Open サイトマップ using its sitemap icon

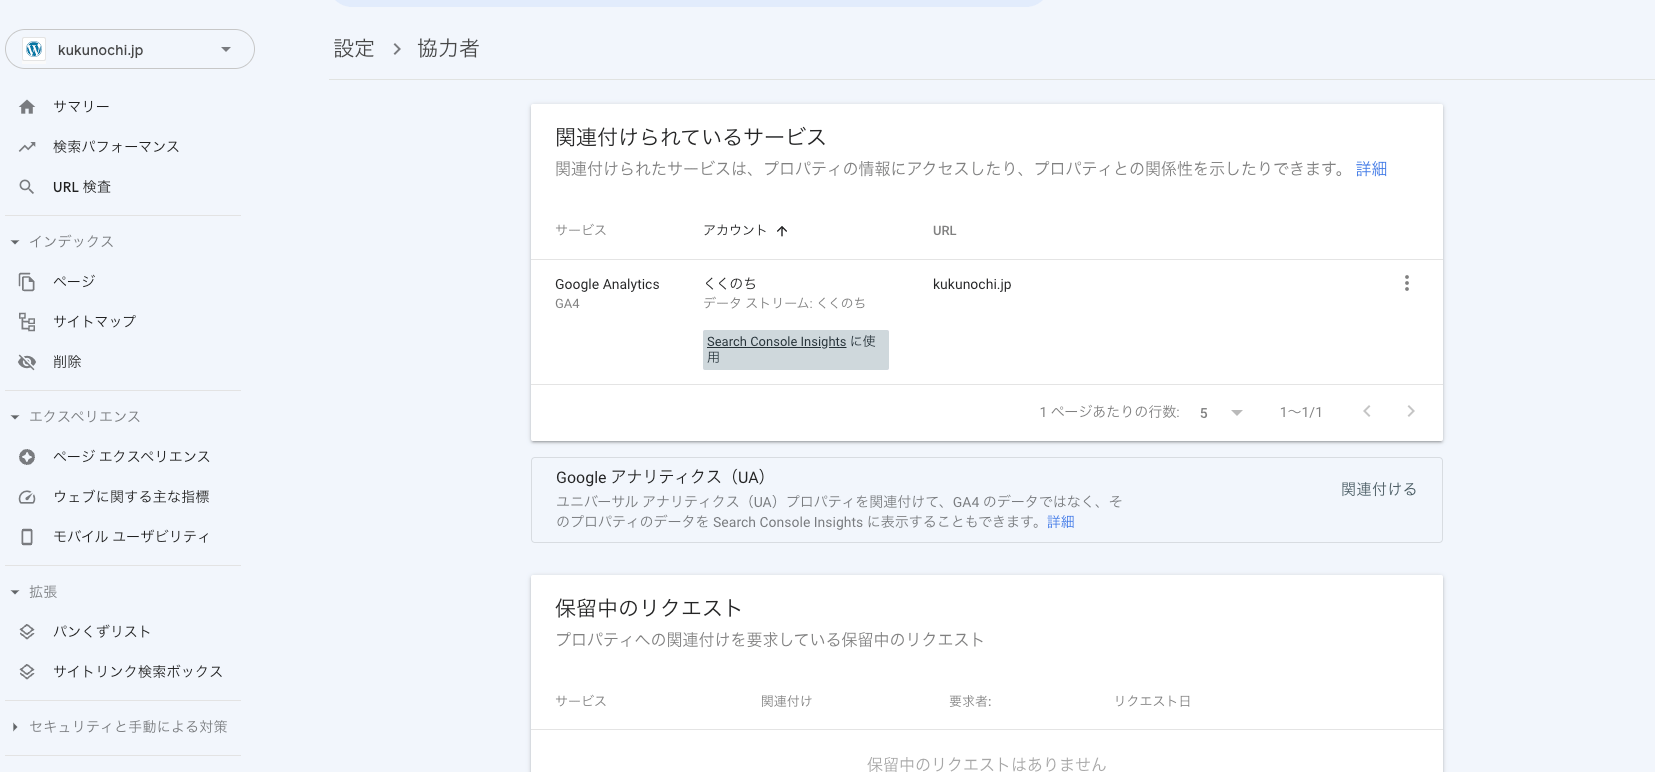coord(27,322)
